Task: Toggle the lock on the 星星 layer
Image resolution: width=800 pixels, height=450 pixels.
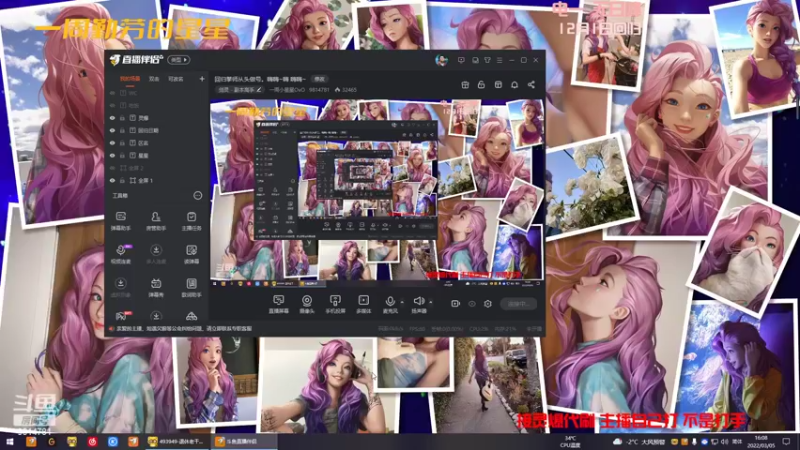Action: (122, 156)
